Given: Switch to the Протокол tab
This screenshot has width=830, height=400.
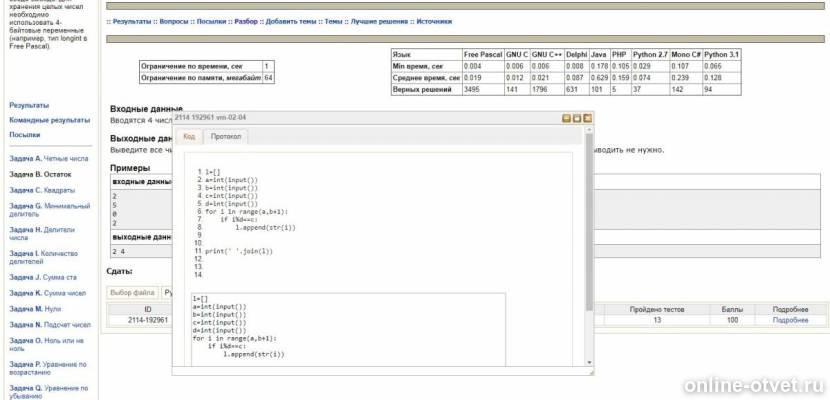Looking at the screenshot, I should 225,137.
